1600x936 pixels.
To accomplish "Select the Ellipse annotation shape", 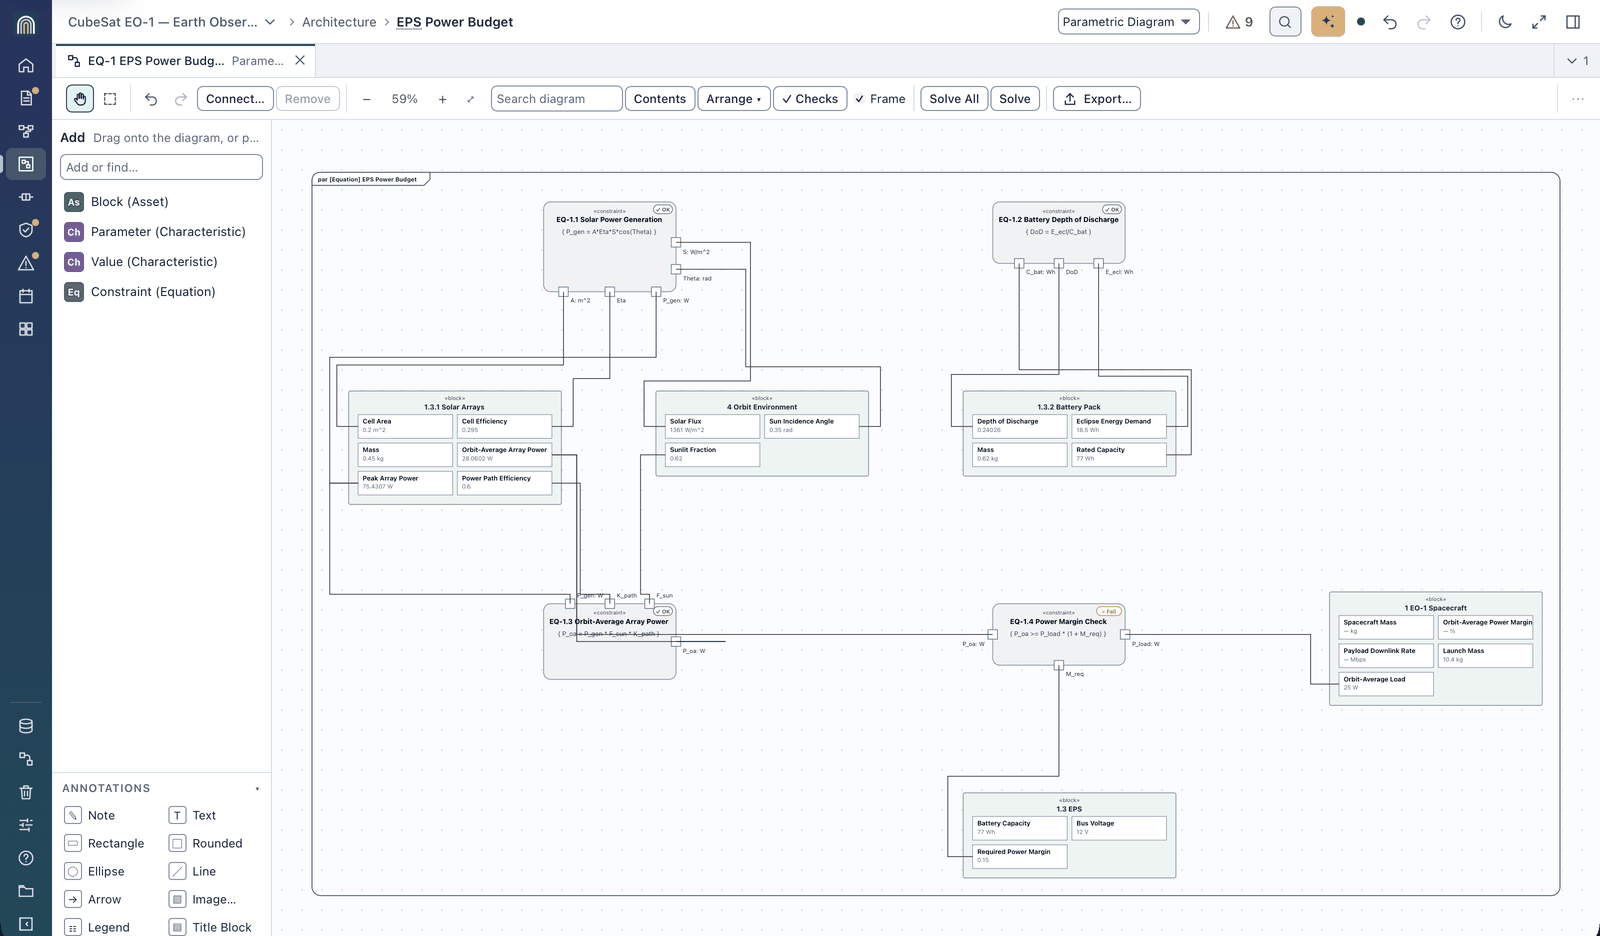I will [x=95, y=872].
